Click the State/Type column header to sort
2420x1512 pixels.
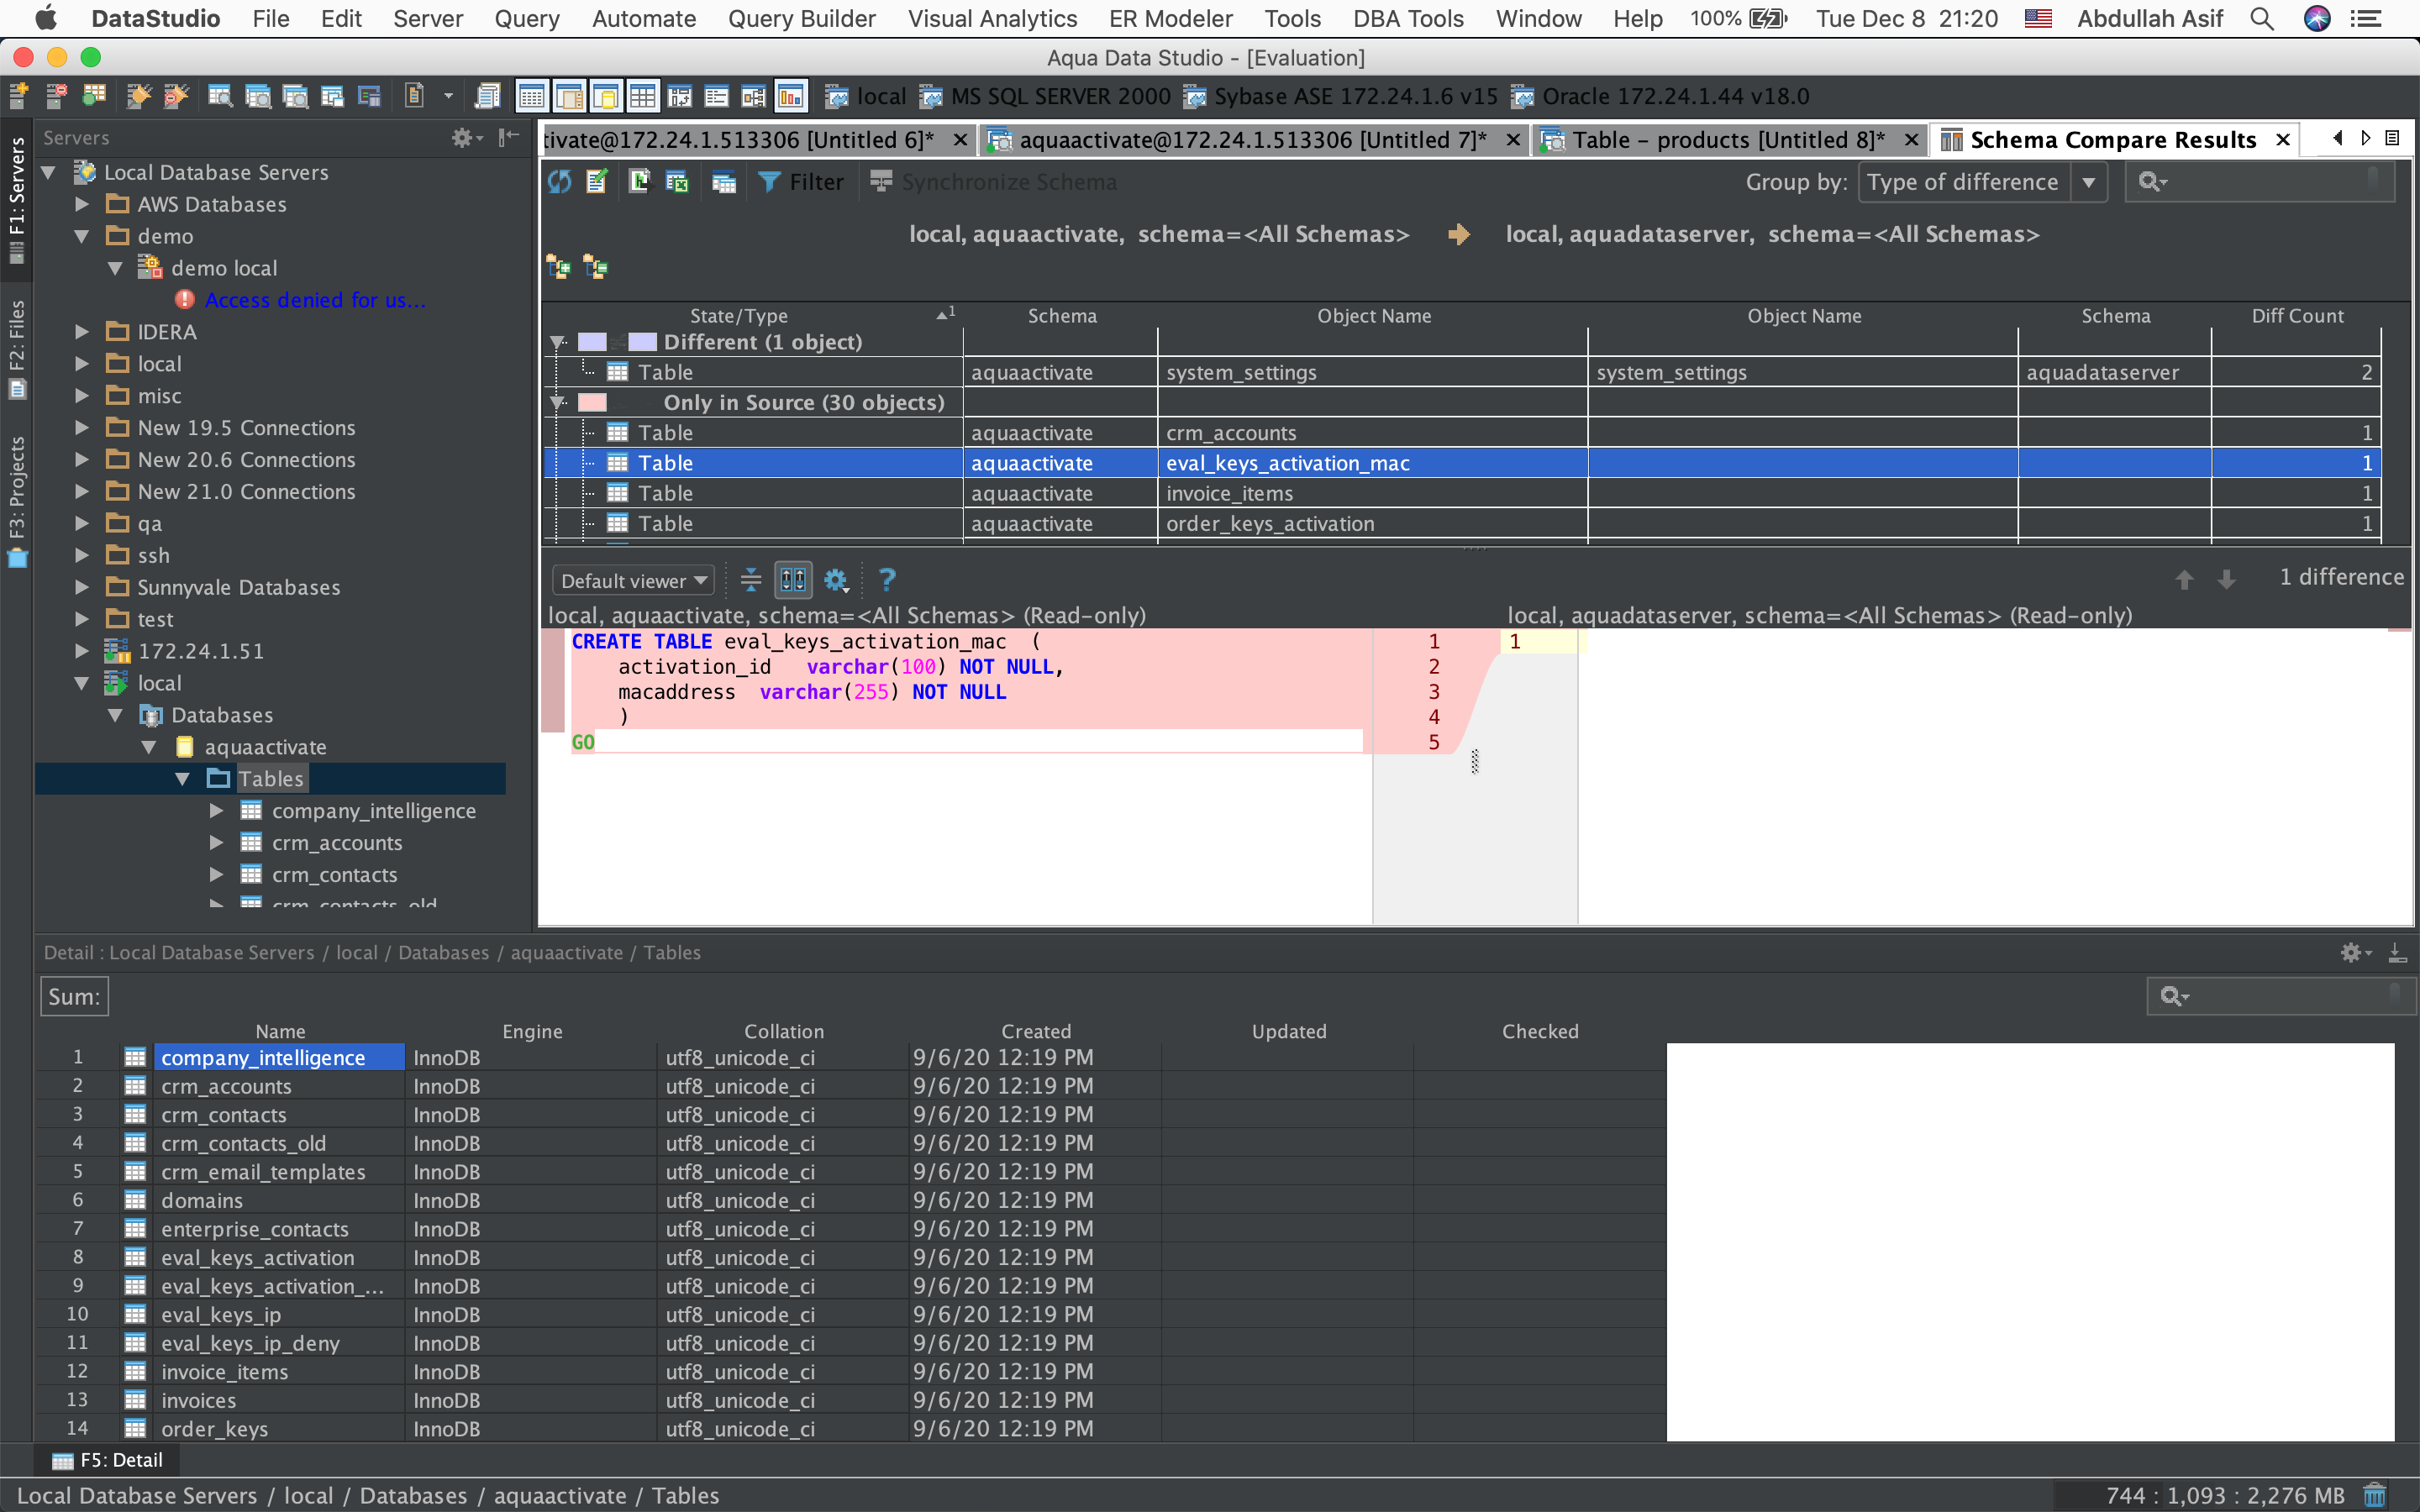coord(738,316)
